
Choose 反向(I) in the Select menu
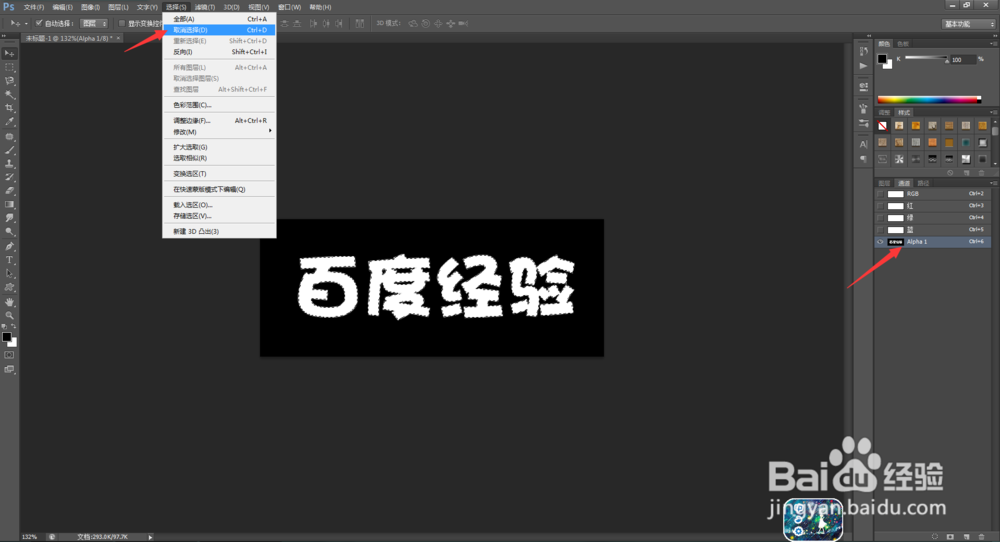[219, 52]
